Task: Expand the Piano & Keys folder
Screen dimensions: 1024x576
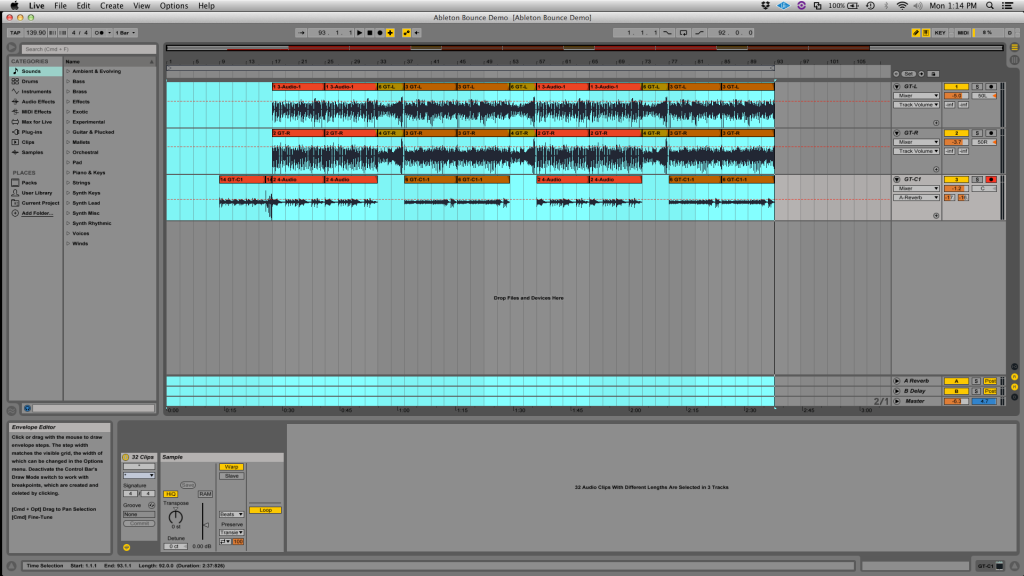Action: 68,172
